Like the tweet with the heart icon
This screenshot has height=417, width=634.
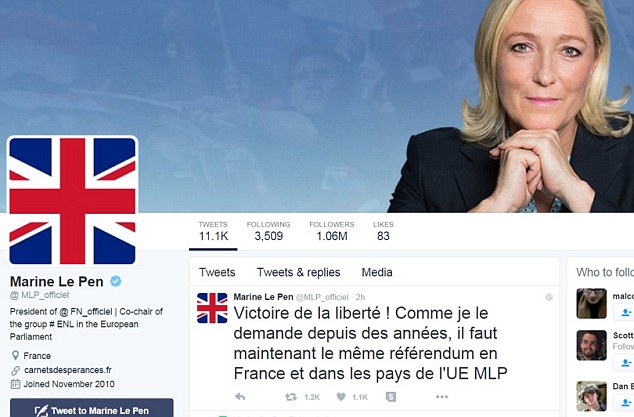click(x=341, y=397)
